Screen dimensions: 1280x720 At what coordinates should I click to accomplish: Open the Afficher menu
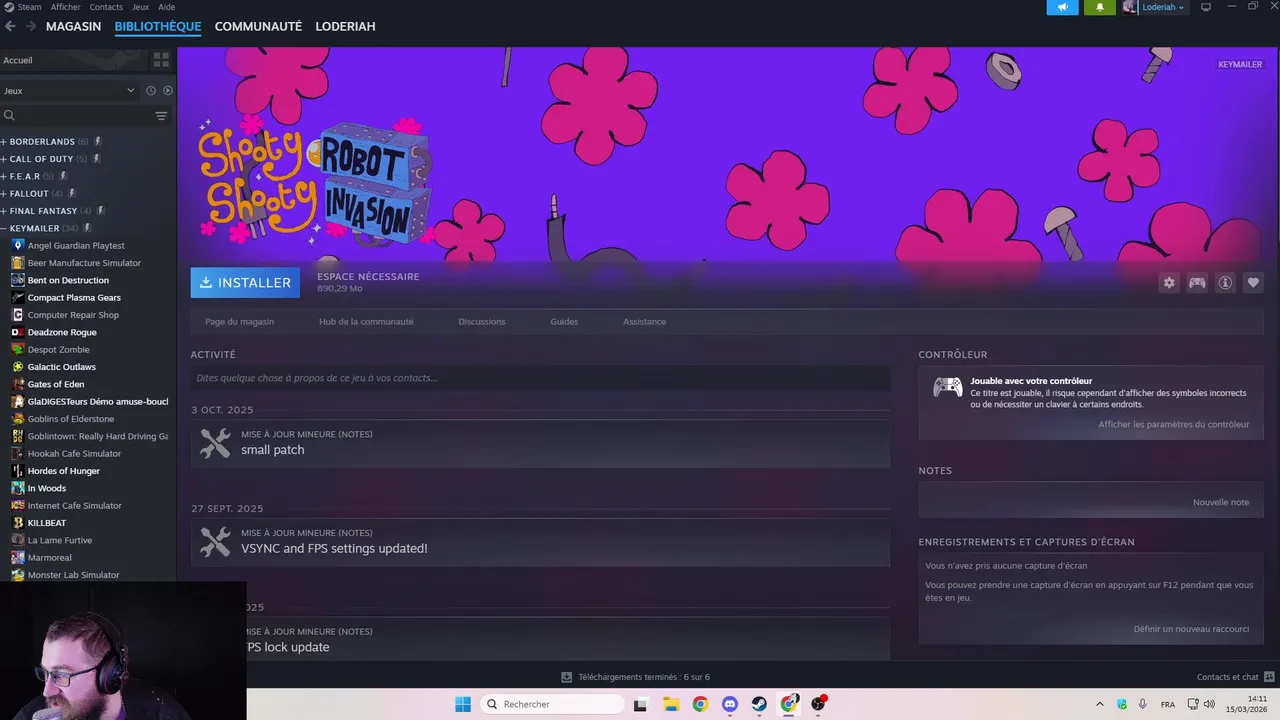(66, 7)
